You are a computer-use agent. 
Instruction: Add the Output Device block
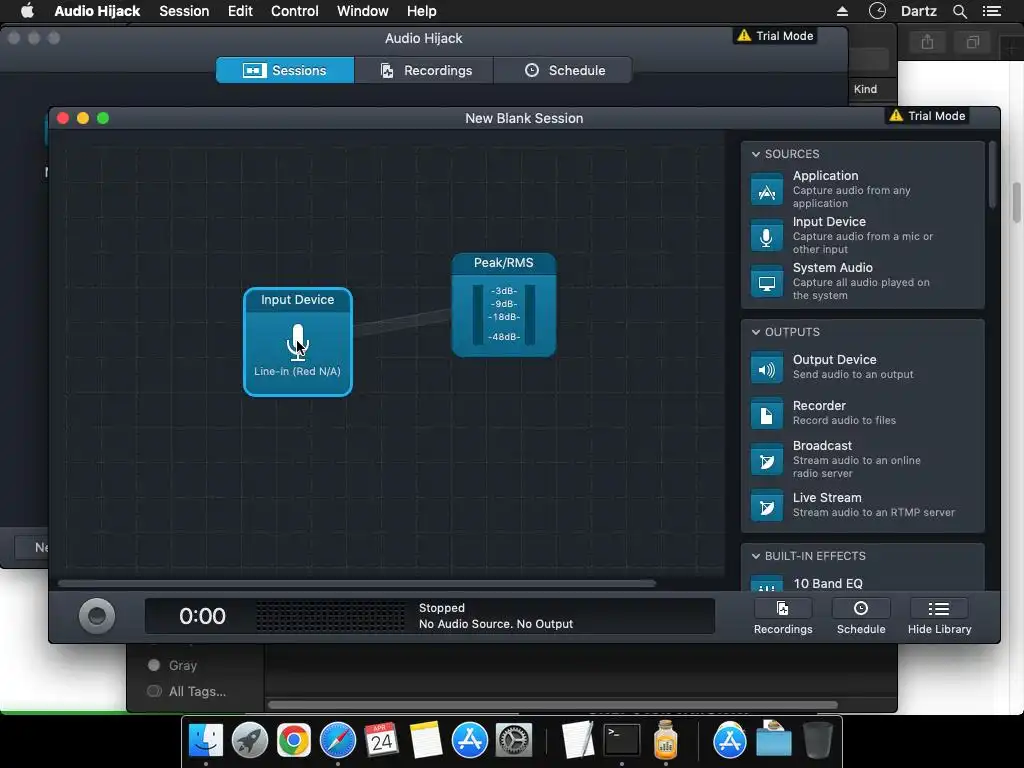(x=862, y=367)
